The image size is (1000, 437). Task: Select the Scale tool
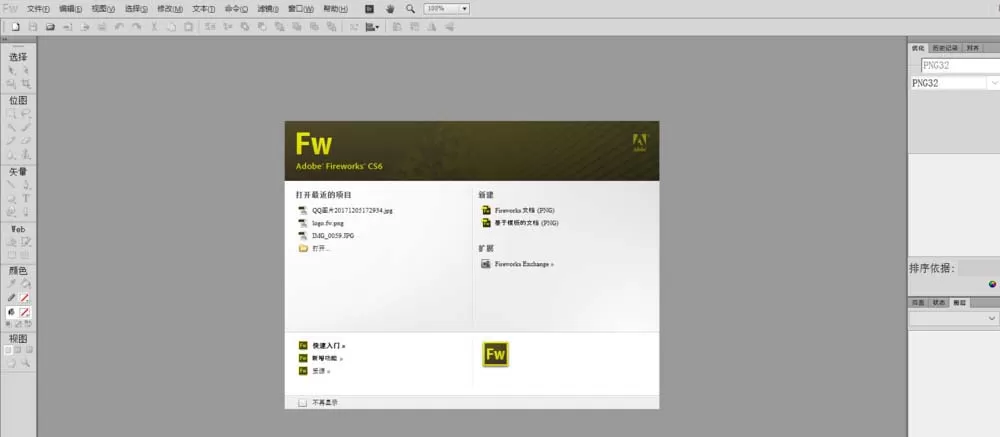(x=11, y=84)
